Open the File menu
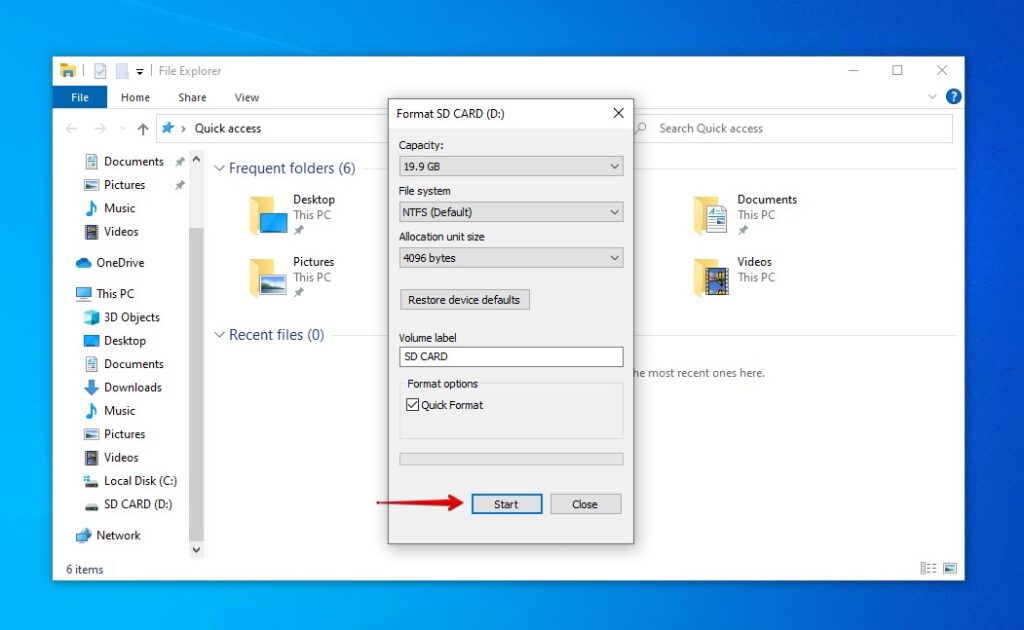 79,97
